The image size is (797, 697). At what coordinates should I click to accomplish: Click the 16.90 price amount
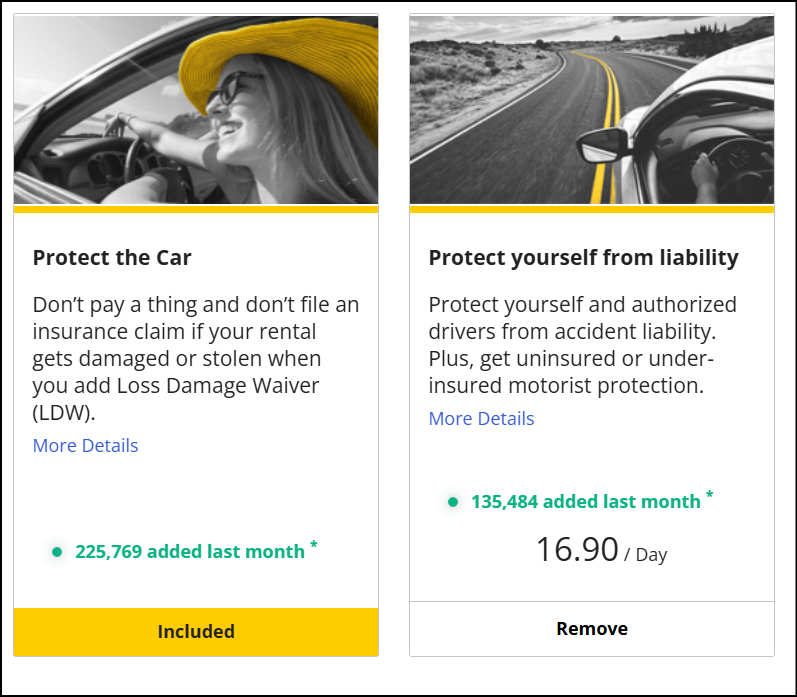coord(577,550)
